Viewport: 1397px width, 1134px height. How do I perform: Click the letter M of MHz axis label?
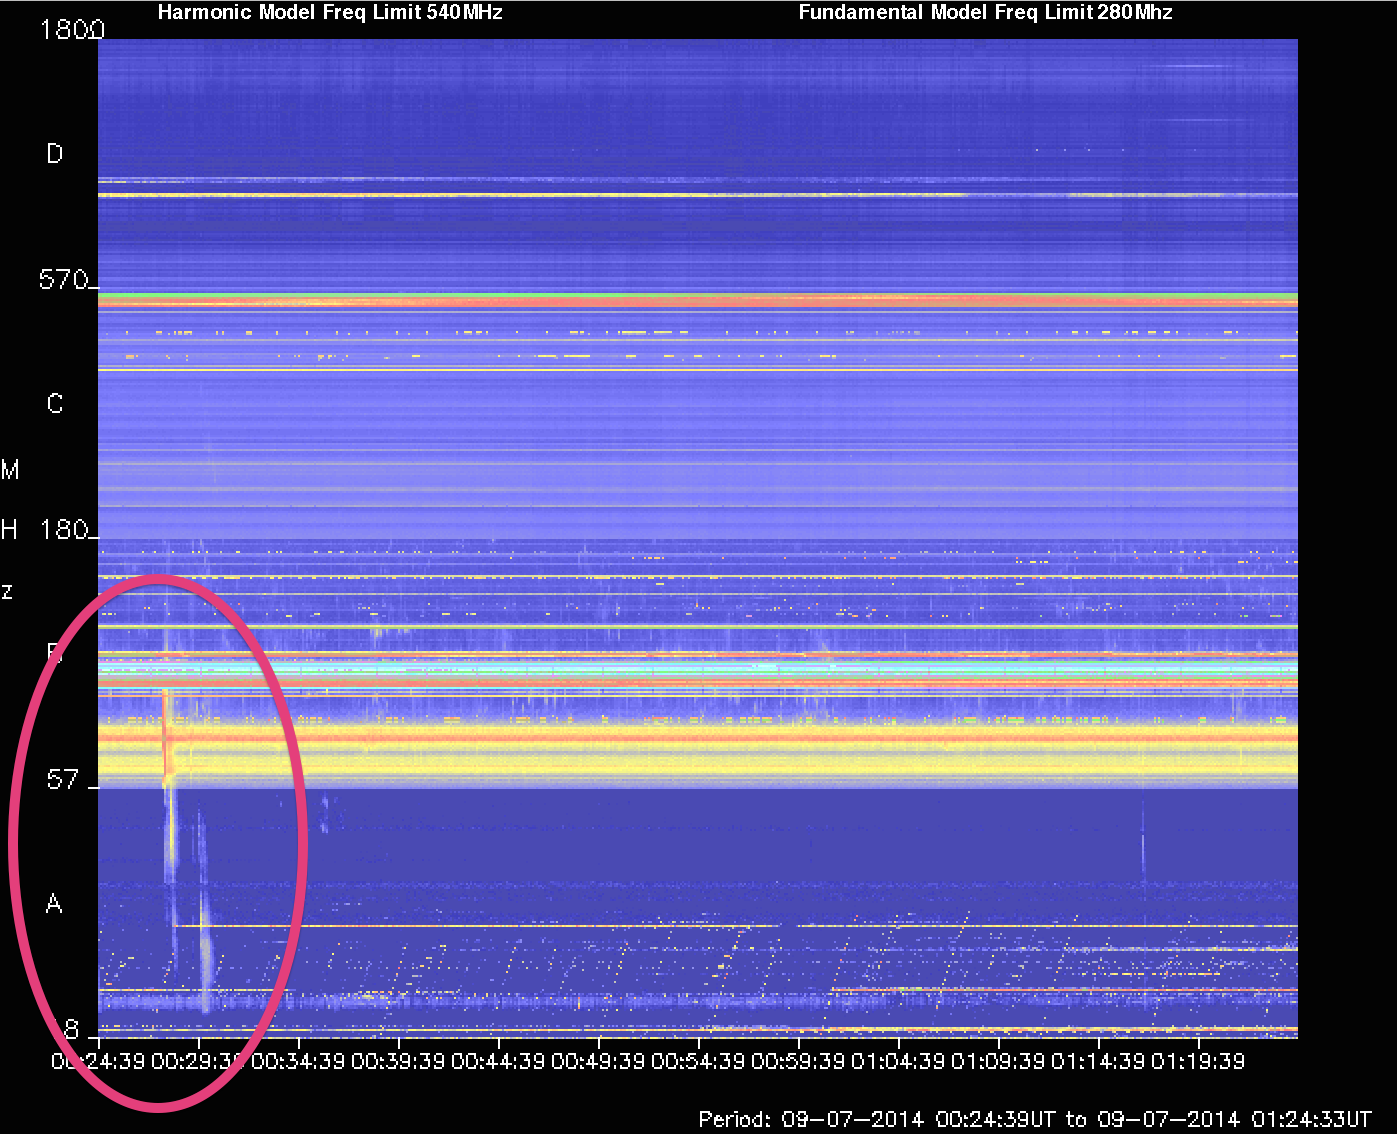tap(10, 470)
